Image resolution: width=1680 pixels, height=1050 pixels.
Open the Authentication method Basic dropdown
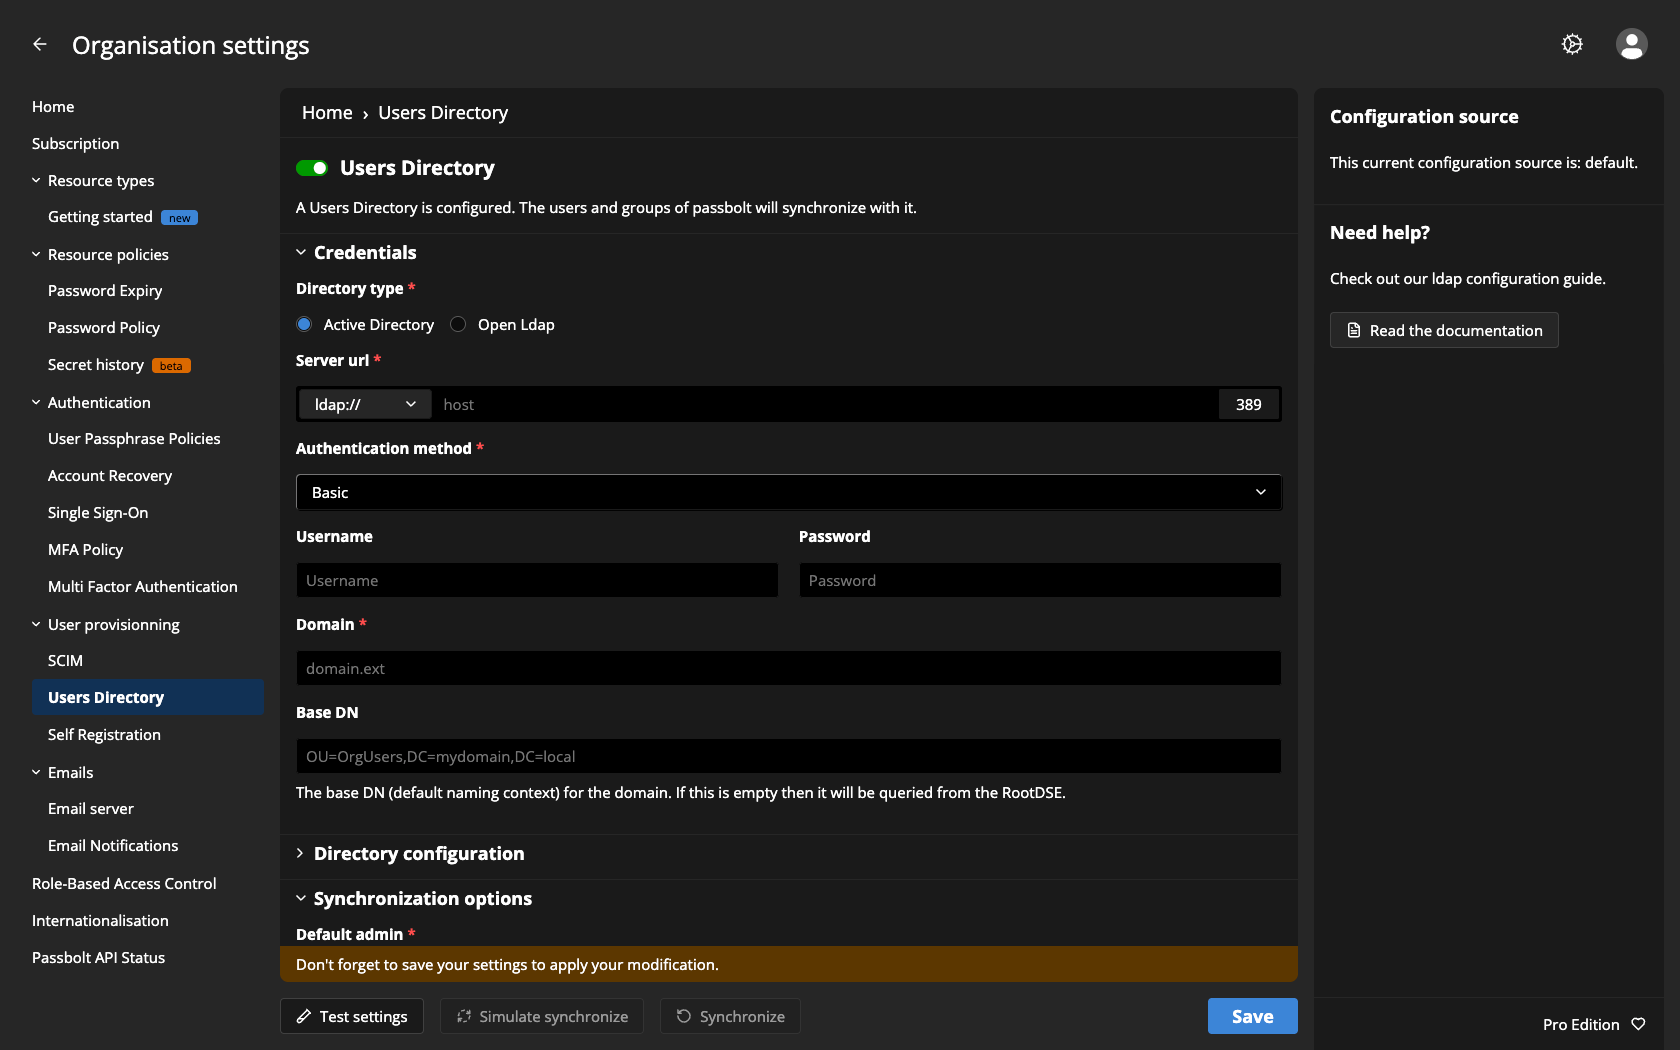point(788,492)
